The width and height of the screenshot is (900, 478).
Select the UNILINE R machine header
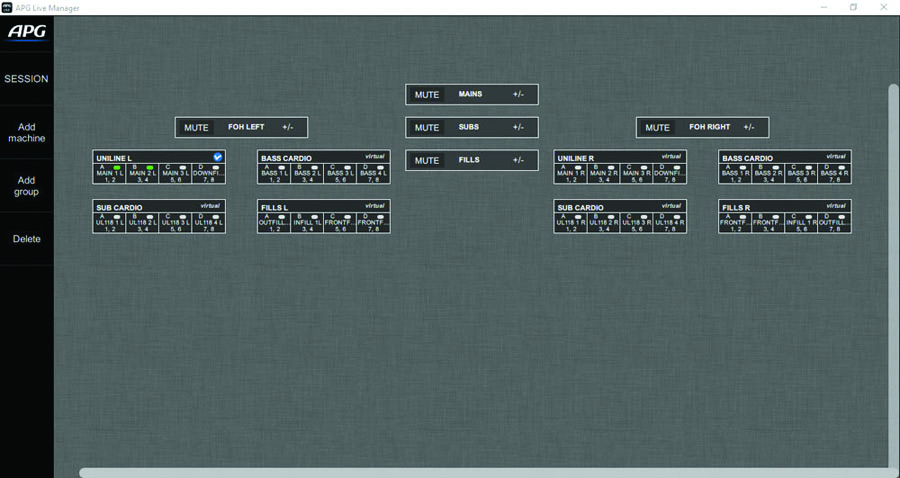click(x=620, y=157)
